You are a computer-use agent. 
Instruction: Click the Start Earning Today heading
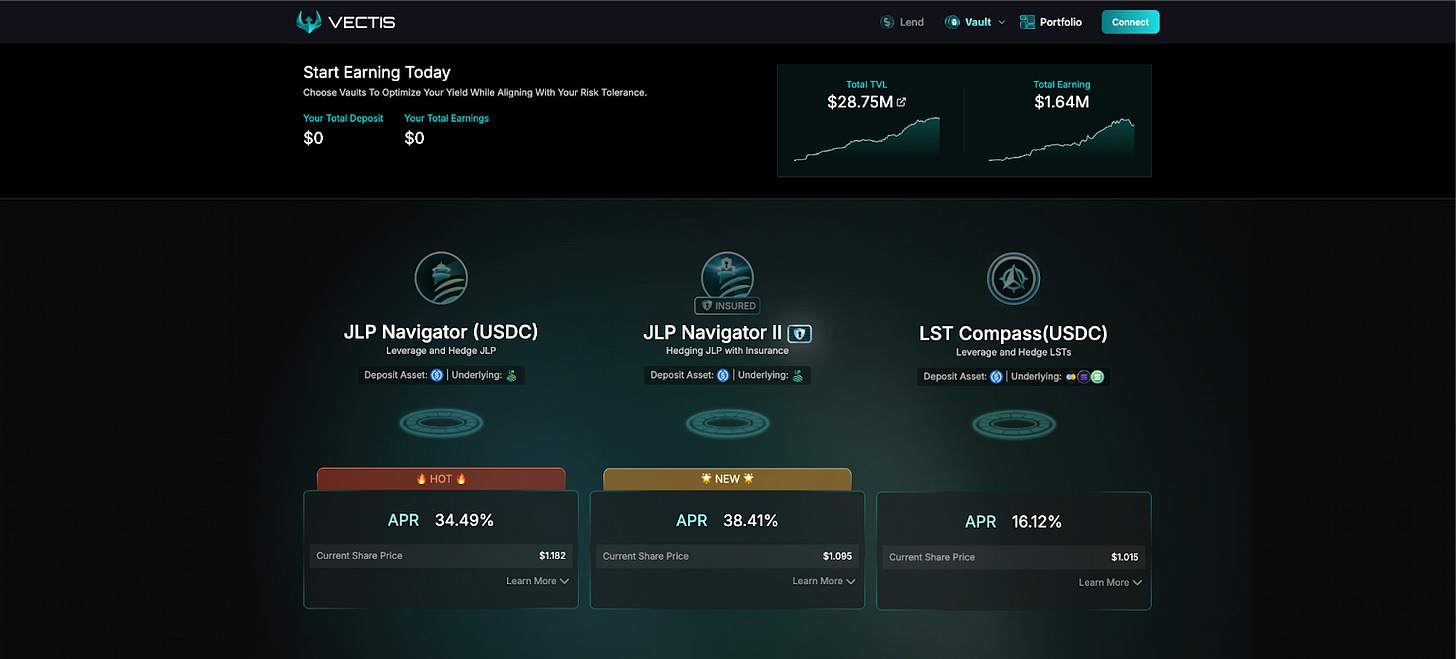377,72
